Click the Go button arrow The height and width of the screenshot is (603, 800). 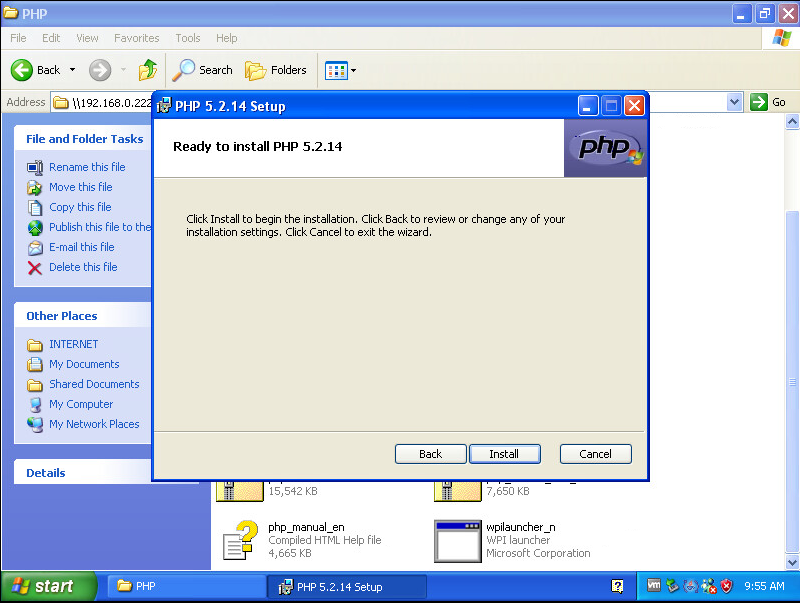(x=759, y=102)
